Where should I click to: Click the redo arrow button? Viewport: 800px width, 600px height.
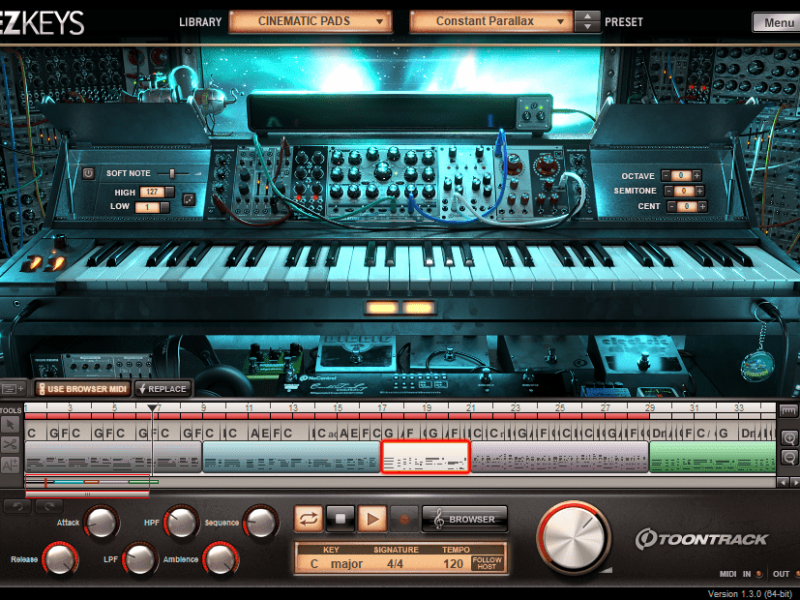click(49, 506)
